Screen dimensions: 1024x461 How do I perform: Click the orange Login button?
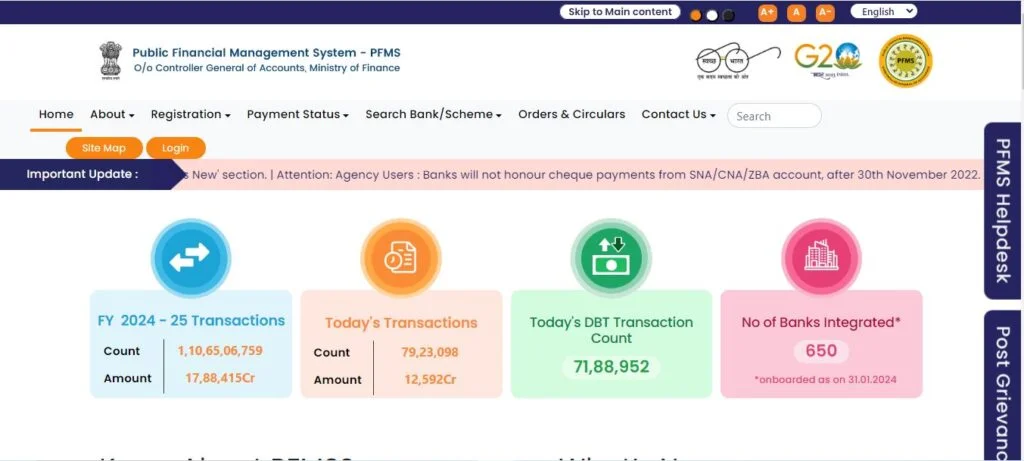[x=176, y=148]
